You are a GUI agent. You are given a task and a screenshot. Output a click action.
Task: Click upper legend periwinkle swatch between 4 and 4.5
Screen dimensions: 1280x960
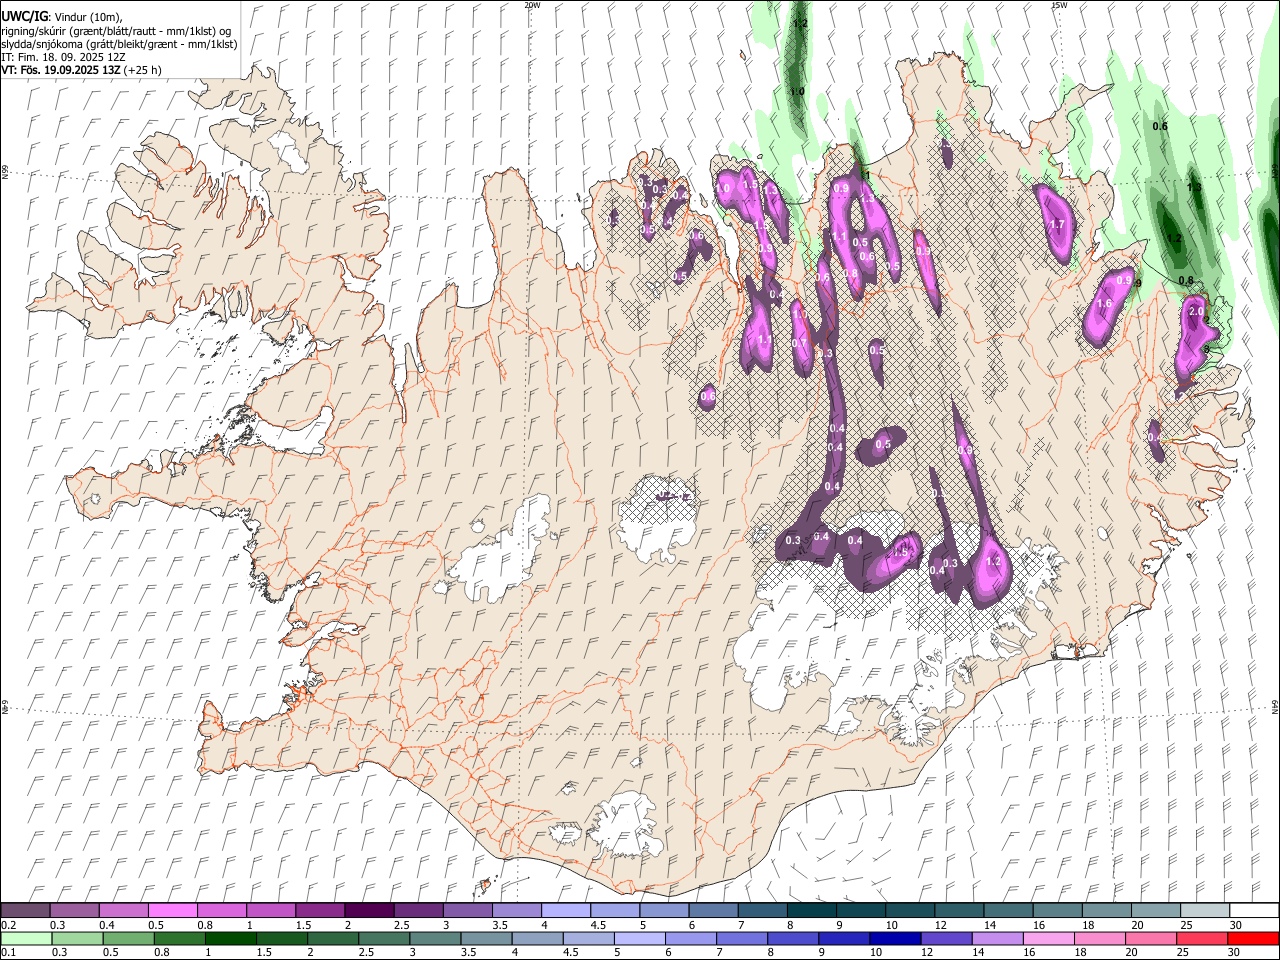coord(565,910)
